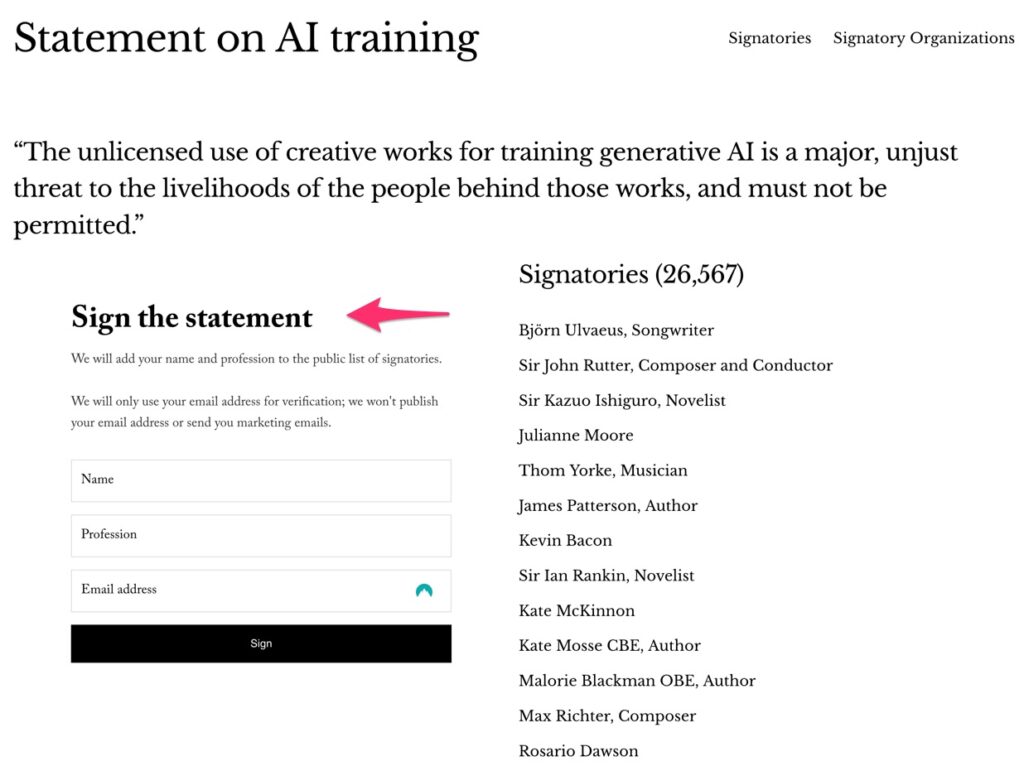Click Sir Kazuo Ishiguro, Novelist
The image size is (1024, 771).
pos(622,400)
